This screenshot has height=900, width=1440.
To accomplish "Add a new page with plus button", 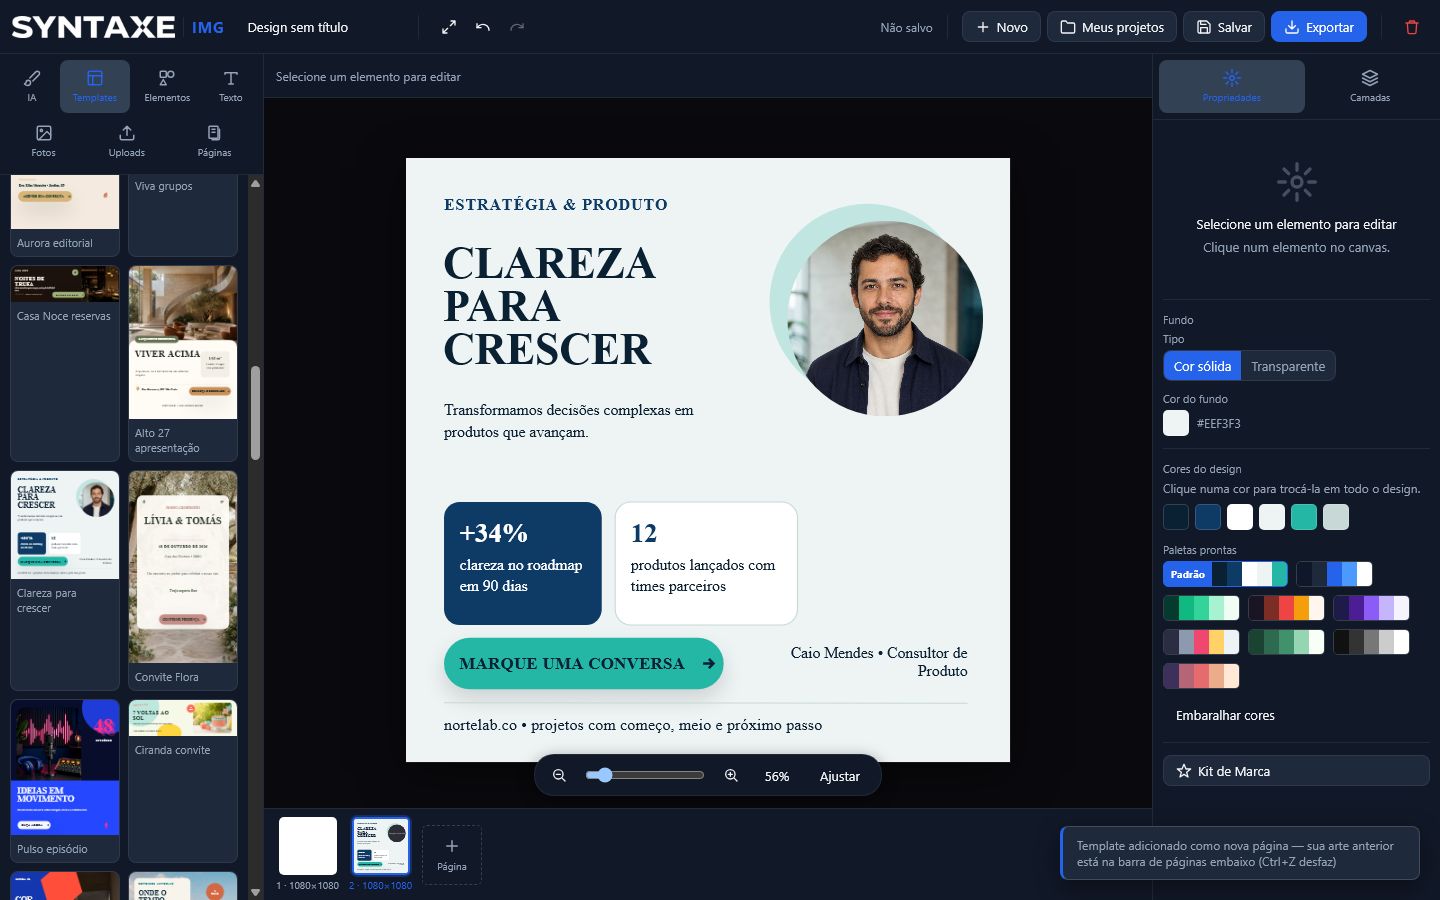I will coord(452,855).
